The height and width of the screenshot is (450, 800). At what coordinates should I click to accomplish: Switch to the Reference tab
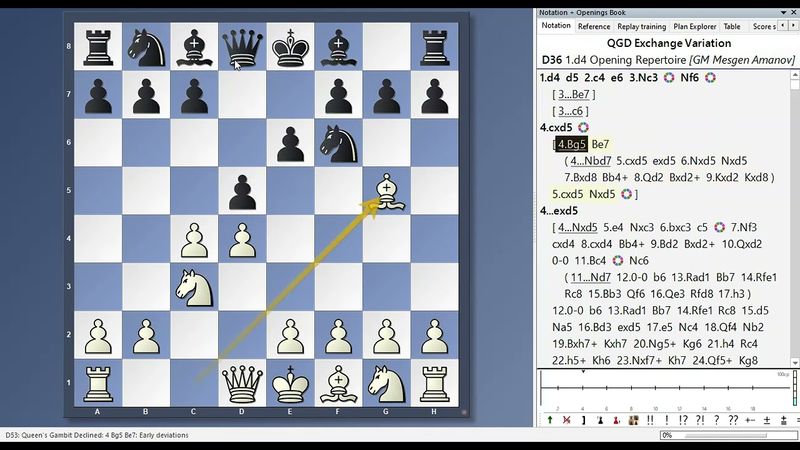593,27
